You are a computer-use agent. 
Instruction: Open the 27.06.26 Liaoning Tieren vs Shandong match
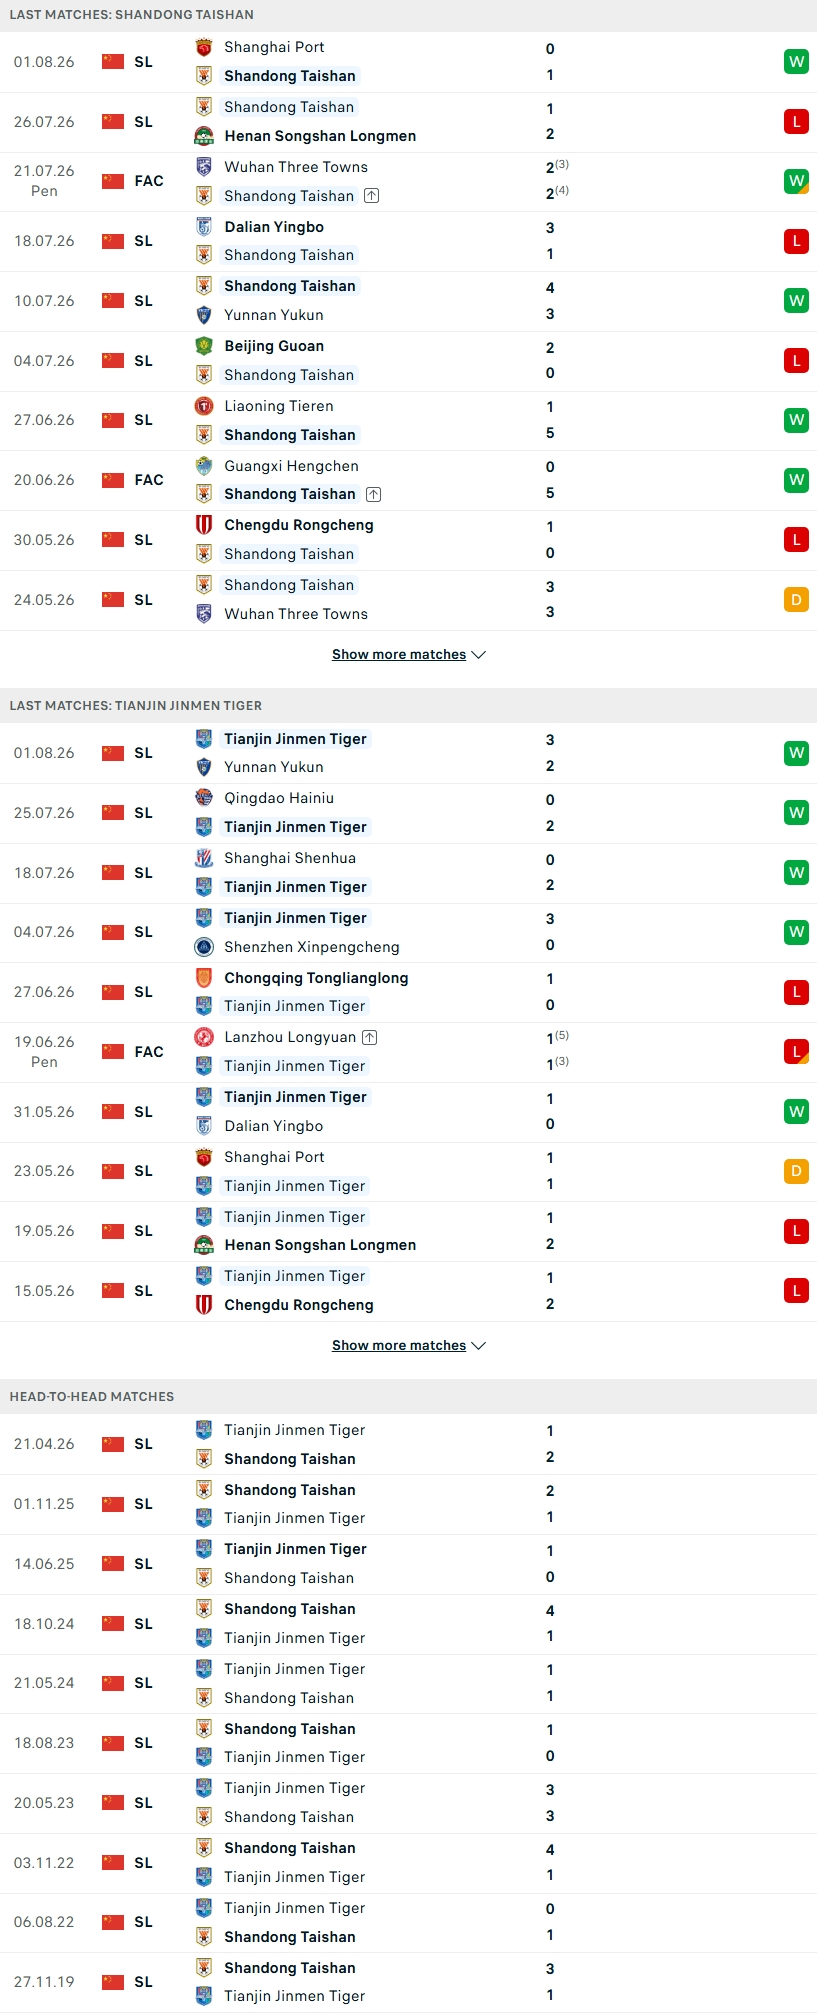(408, 421)
